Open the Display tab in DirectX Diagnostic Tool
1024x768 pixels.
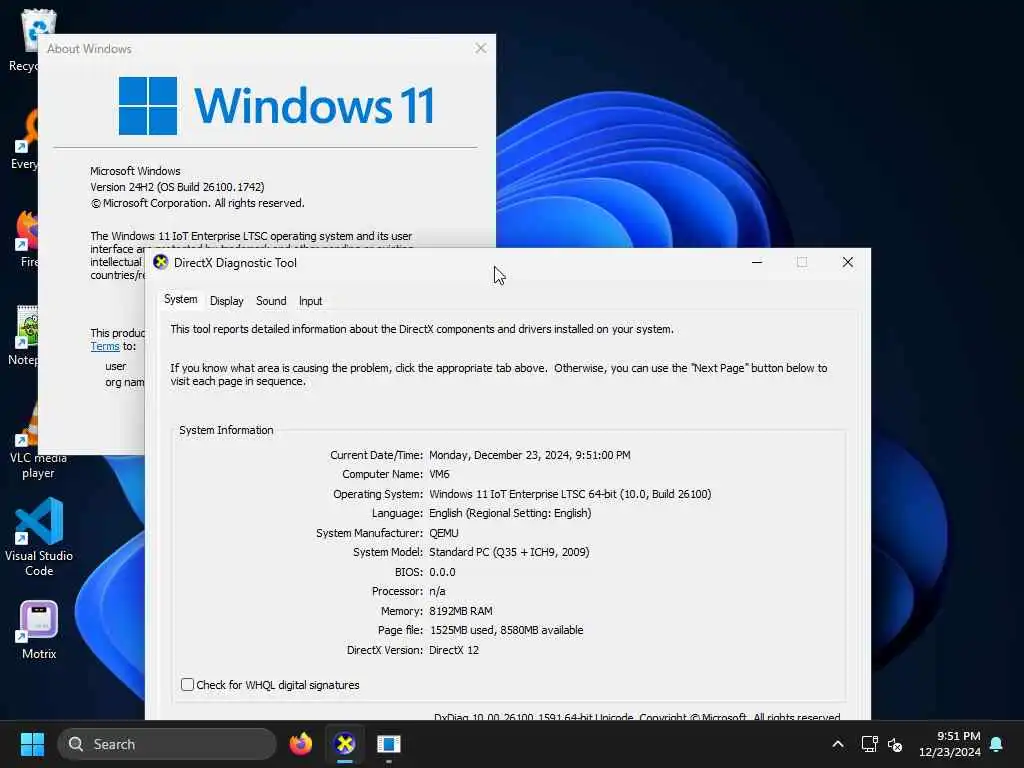(x=227, y=301)
